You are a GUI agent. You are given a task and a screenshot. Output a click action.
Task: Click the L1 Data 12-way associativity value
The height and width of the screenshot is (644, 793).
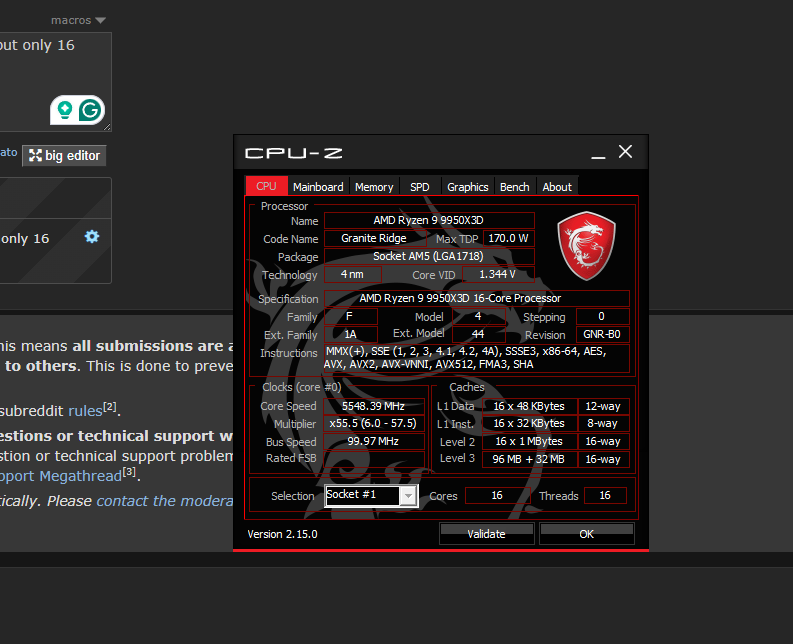603,406
